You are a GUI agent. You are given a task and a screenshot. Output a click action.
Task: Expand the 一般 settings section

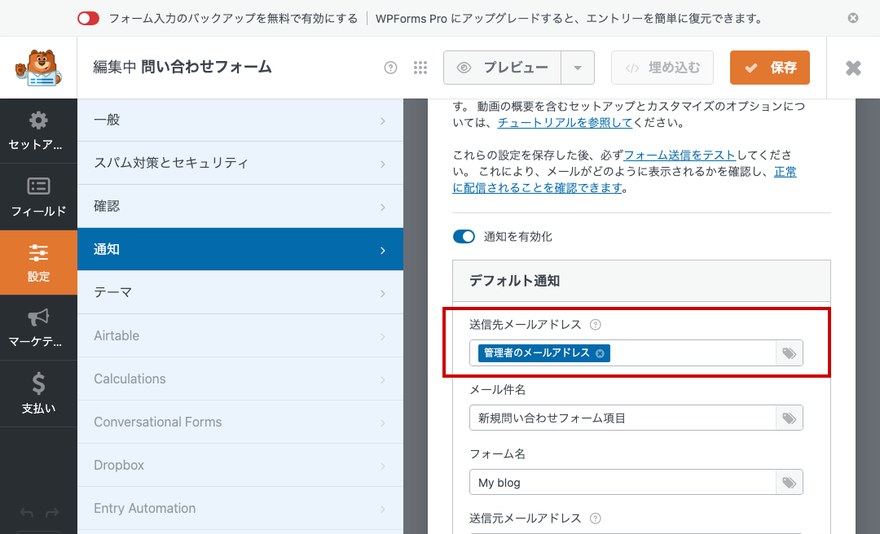[x=240, y=120]
